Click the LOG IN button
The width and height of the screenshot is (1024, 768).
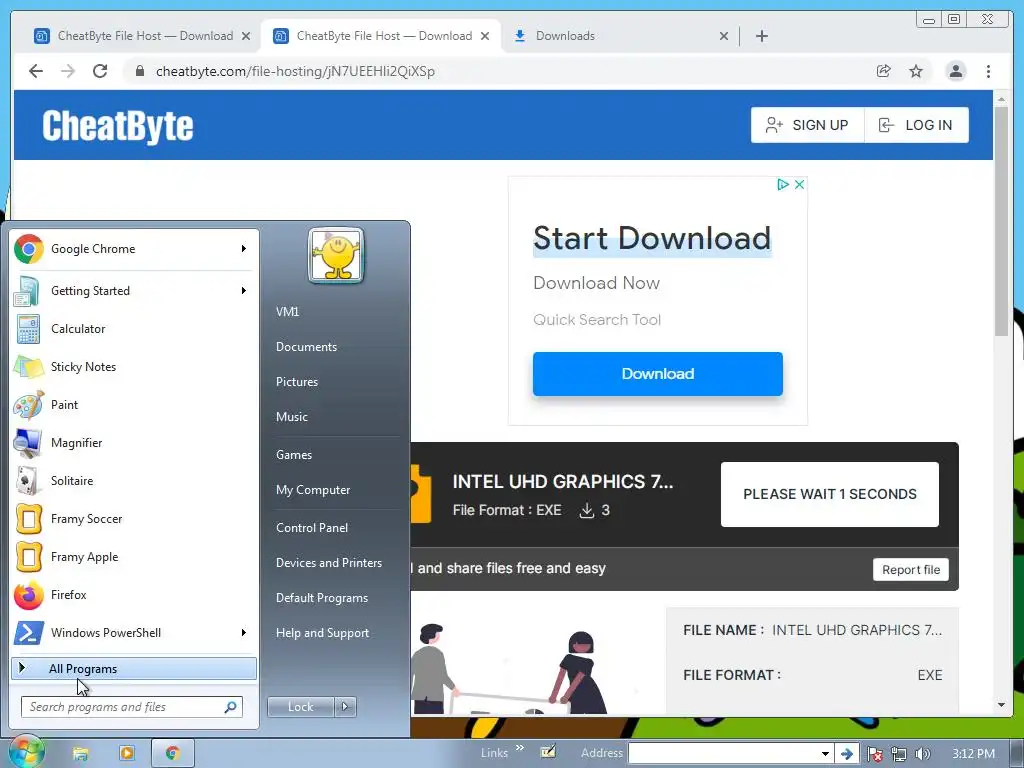coord(916,125)
